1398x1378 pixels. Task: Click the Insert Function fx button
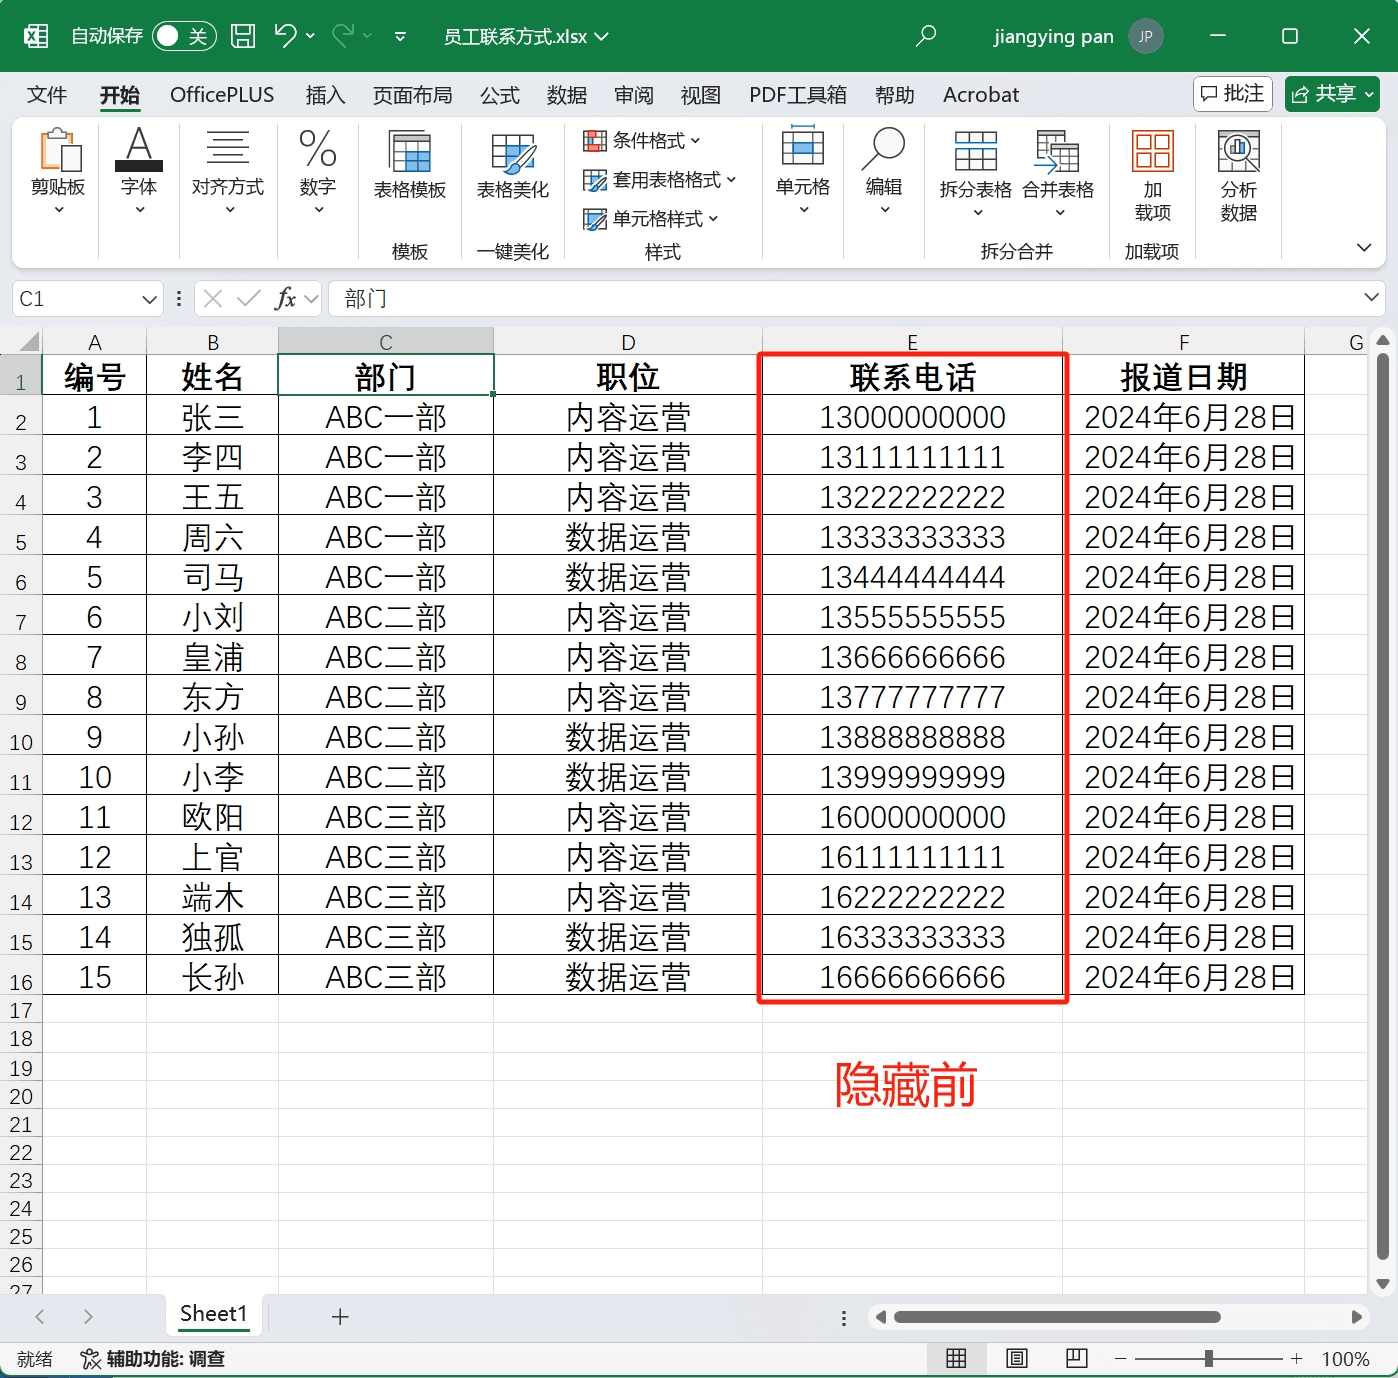287,298
